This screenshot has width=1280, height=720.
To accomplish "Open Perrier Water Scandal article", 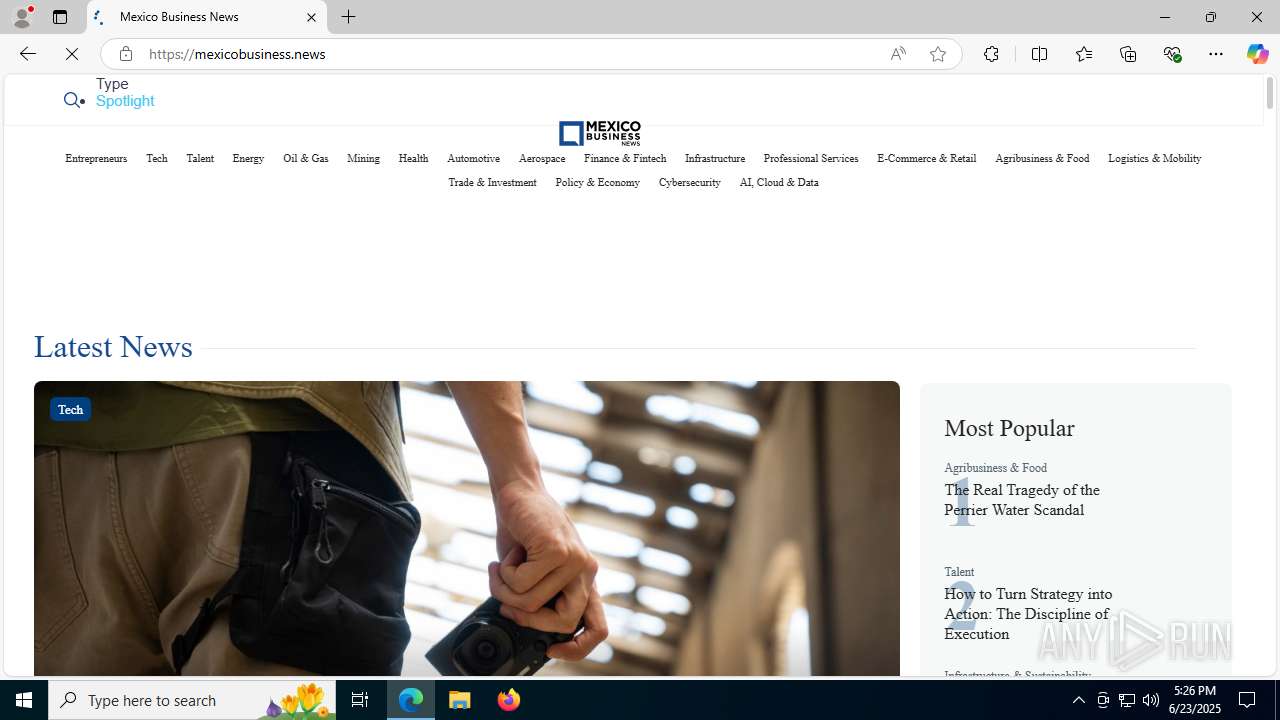I will pyautogui.click(x=1021, y=500).
